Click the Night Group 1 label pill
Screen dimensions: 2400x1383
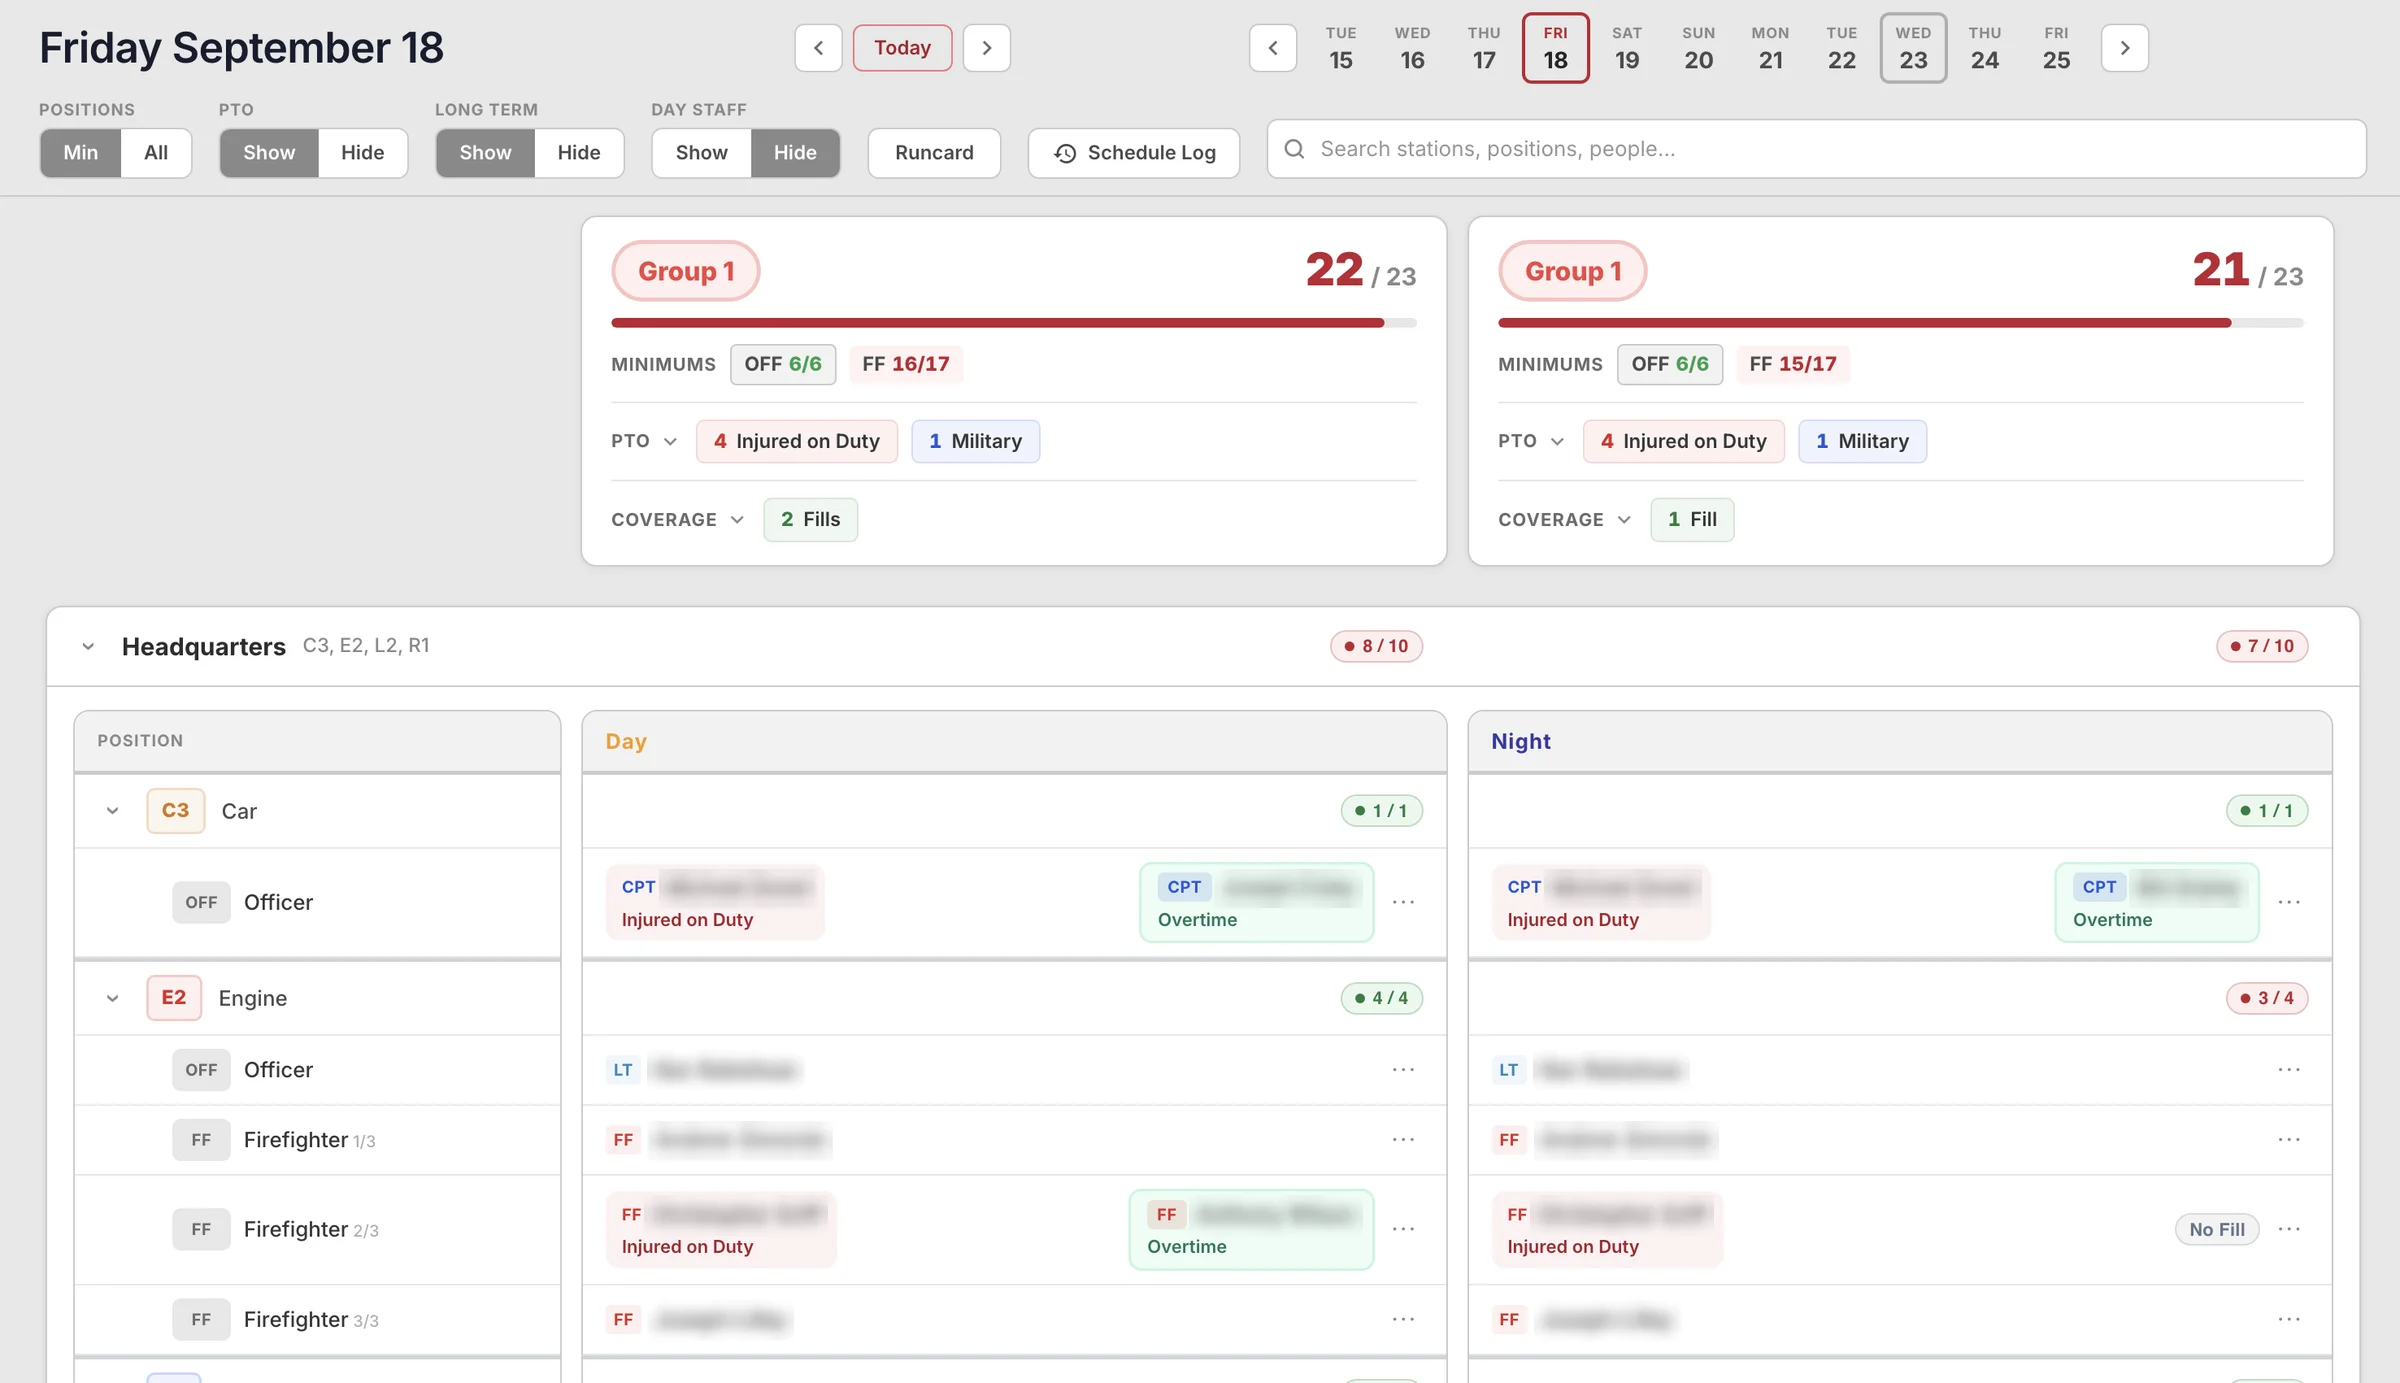1572,271
